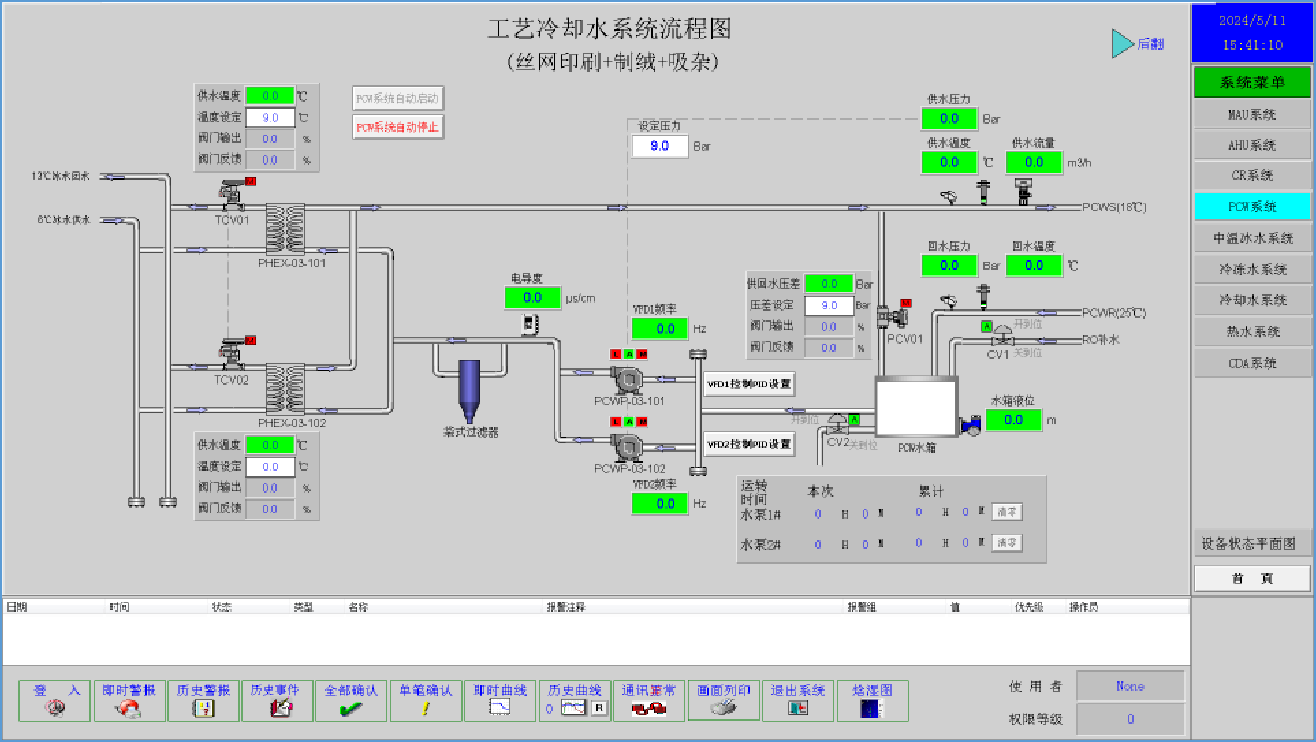Open 即时警报 real-time alarms
The image size is (1316, 742).
(x=129, y=701)
